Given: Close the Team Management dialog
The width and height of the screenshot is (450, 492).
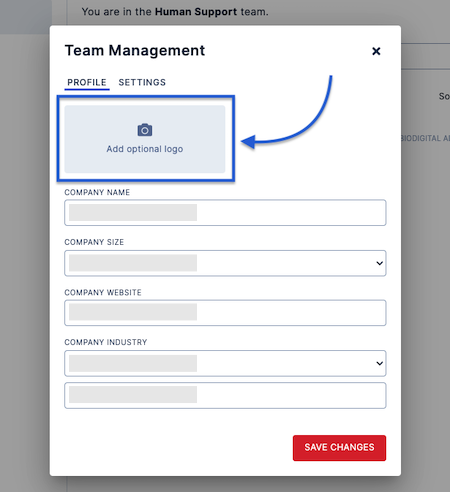Looking at the screenshot, I should (x=376, y=51).
